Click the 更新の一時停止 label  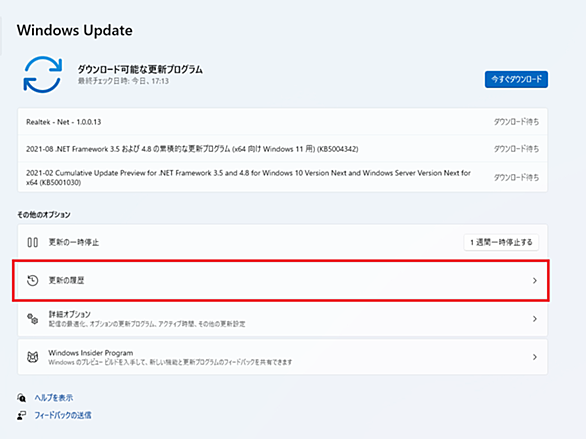coord(74,242)
